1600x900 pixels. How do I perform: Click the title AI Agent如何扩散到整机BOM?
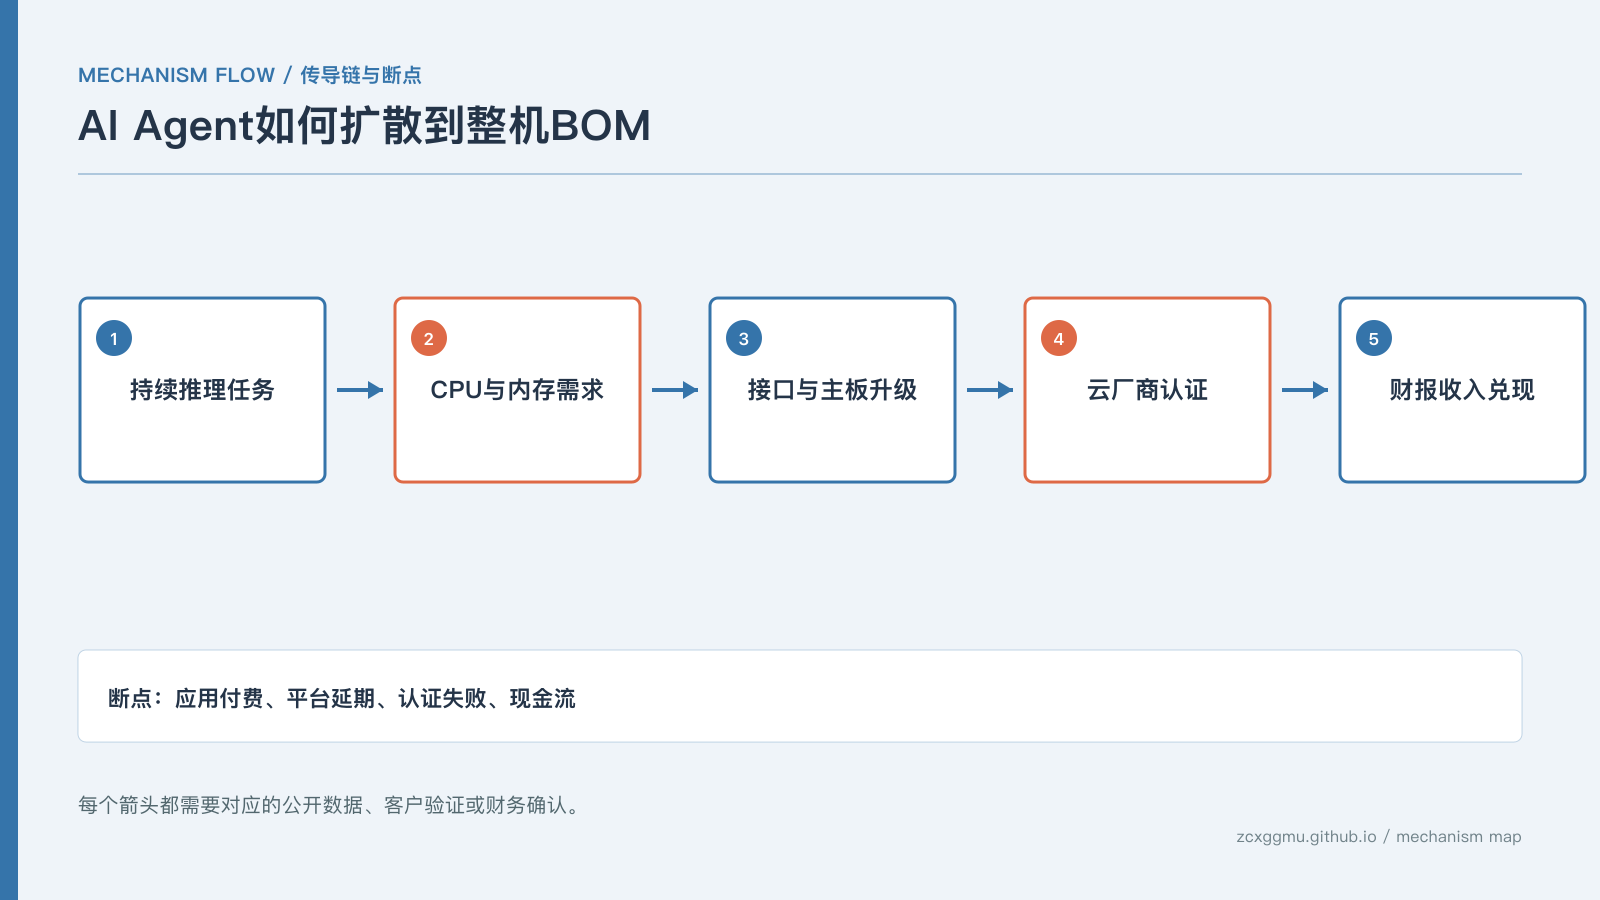(365, 126)
